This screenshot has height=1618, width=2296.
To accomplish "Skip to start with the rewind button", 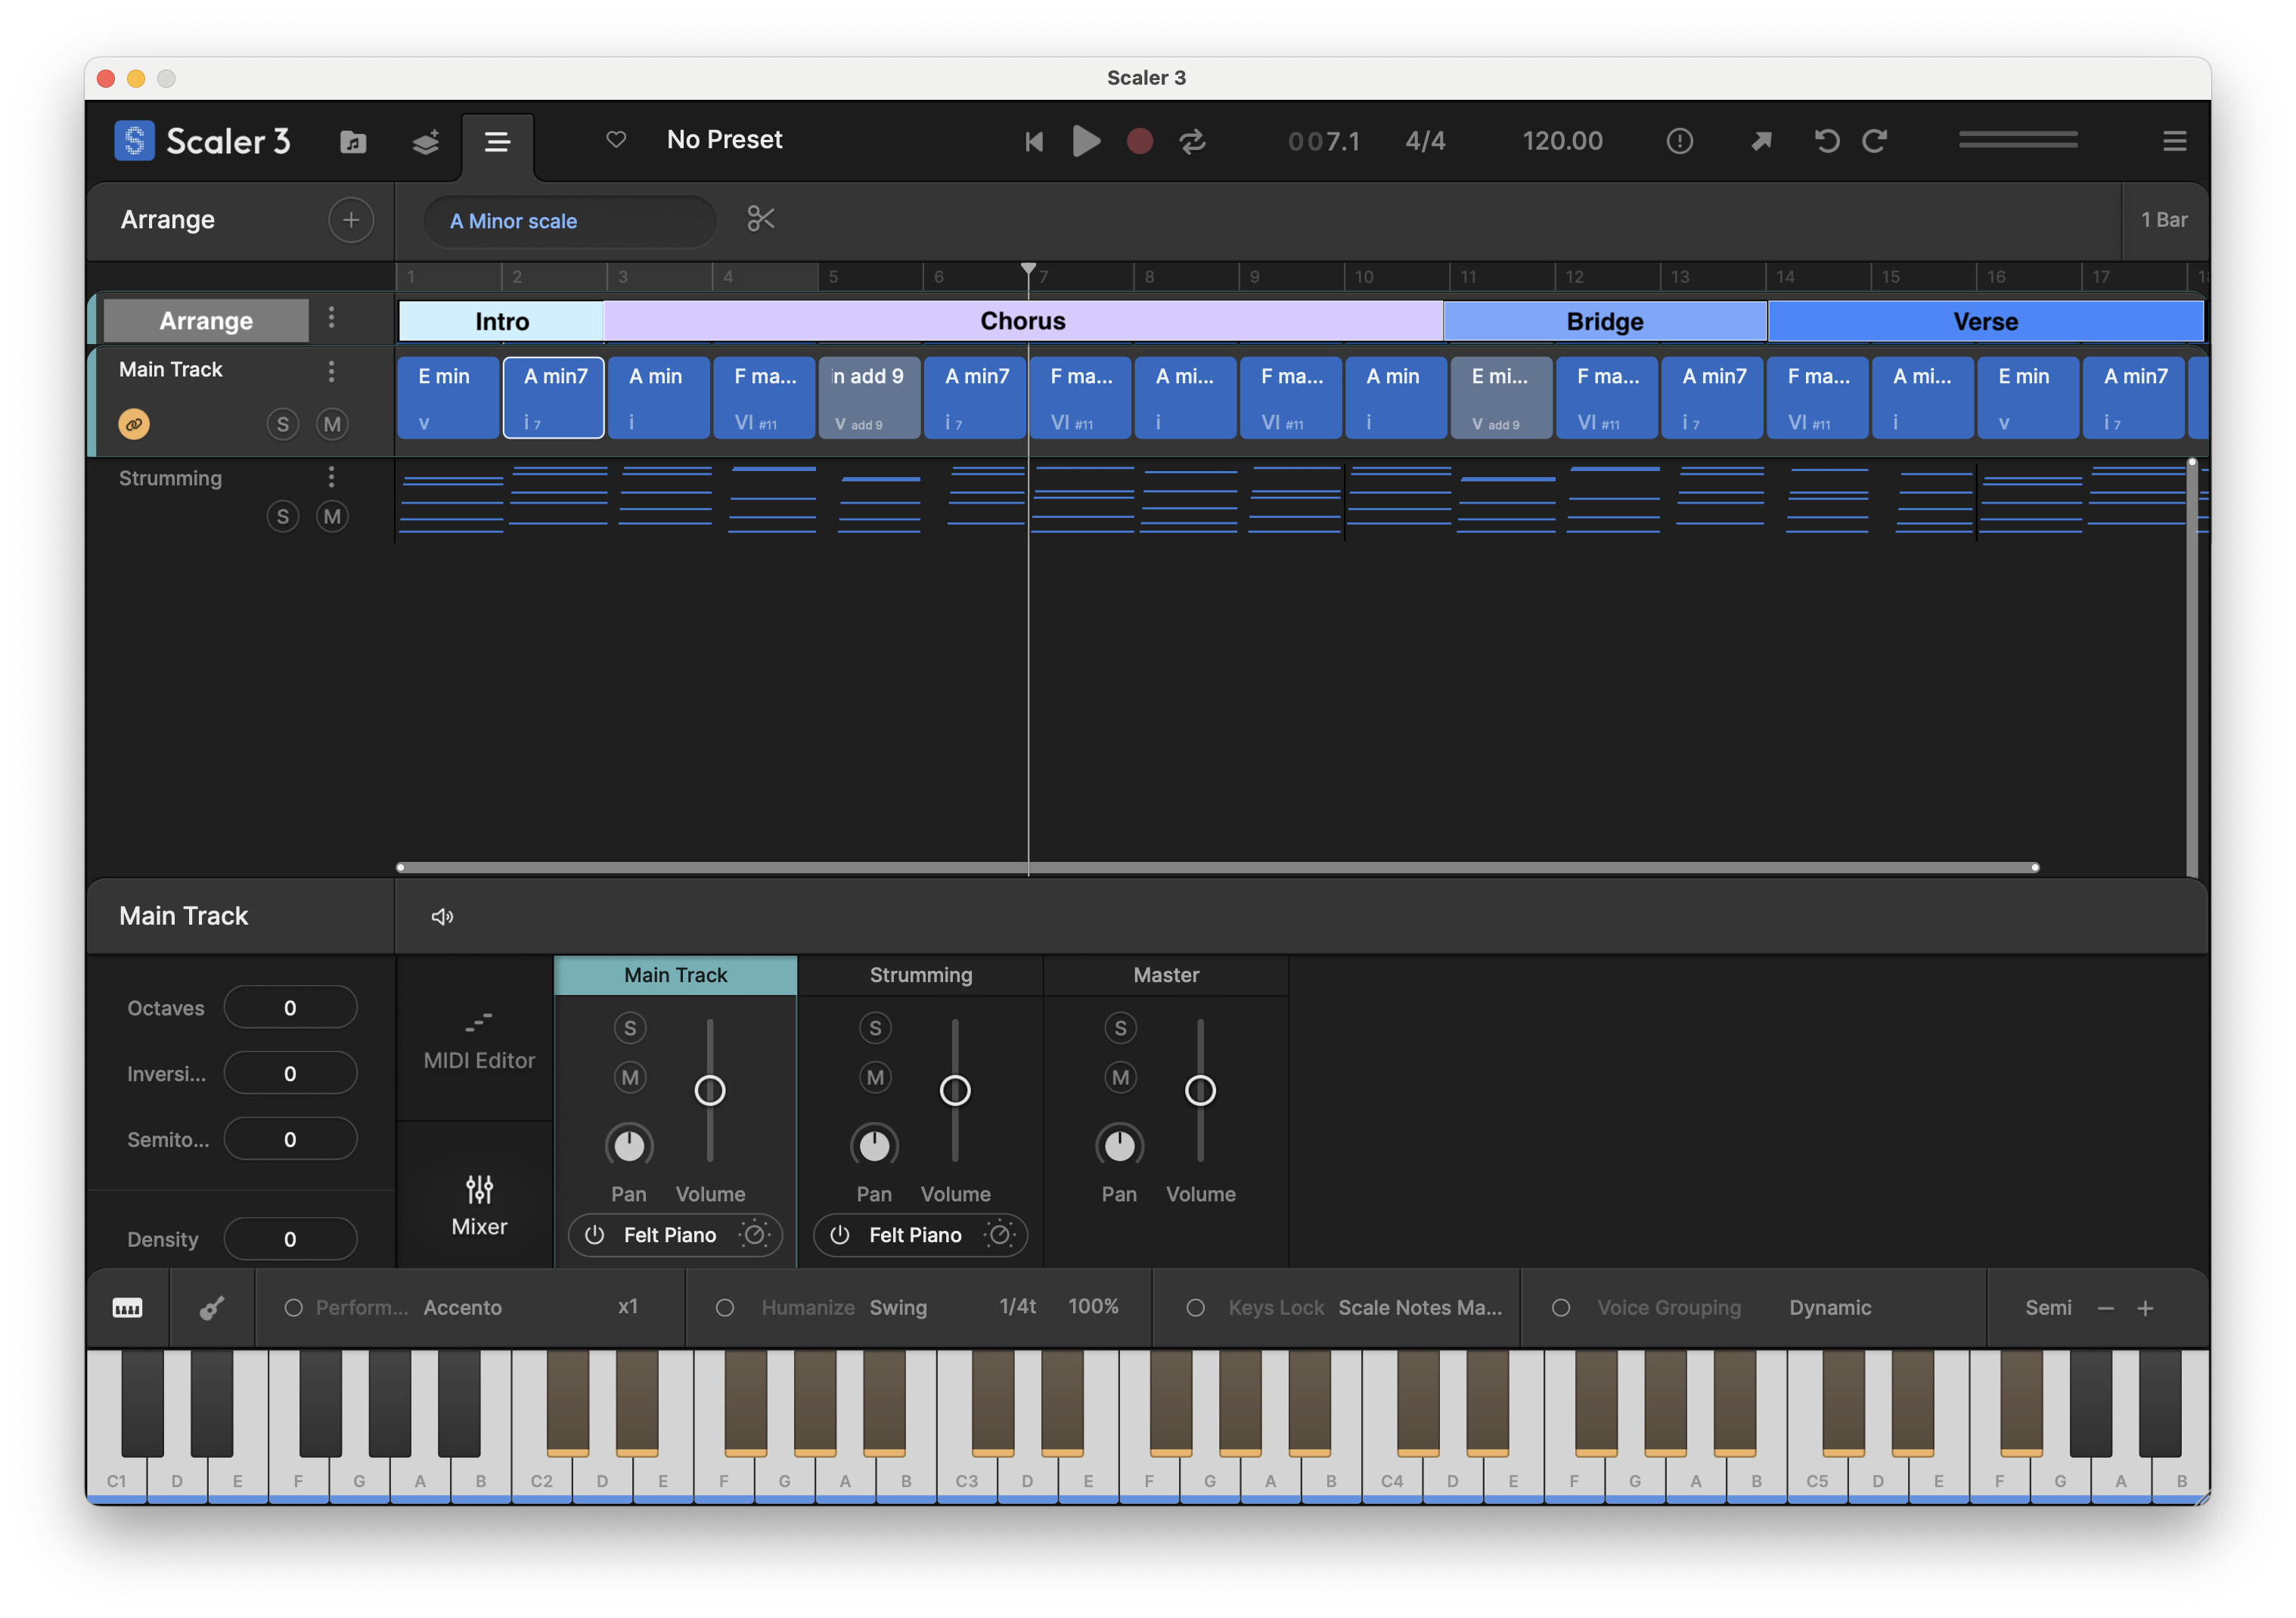I will [1034, 142].
